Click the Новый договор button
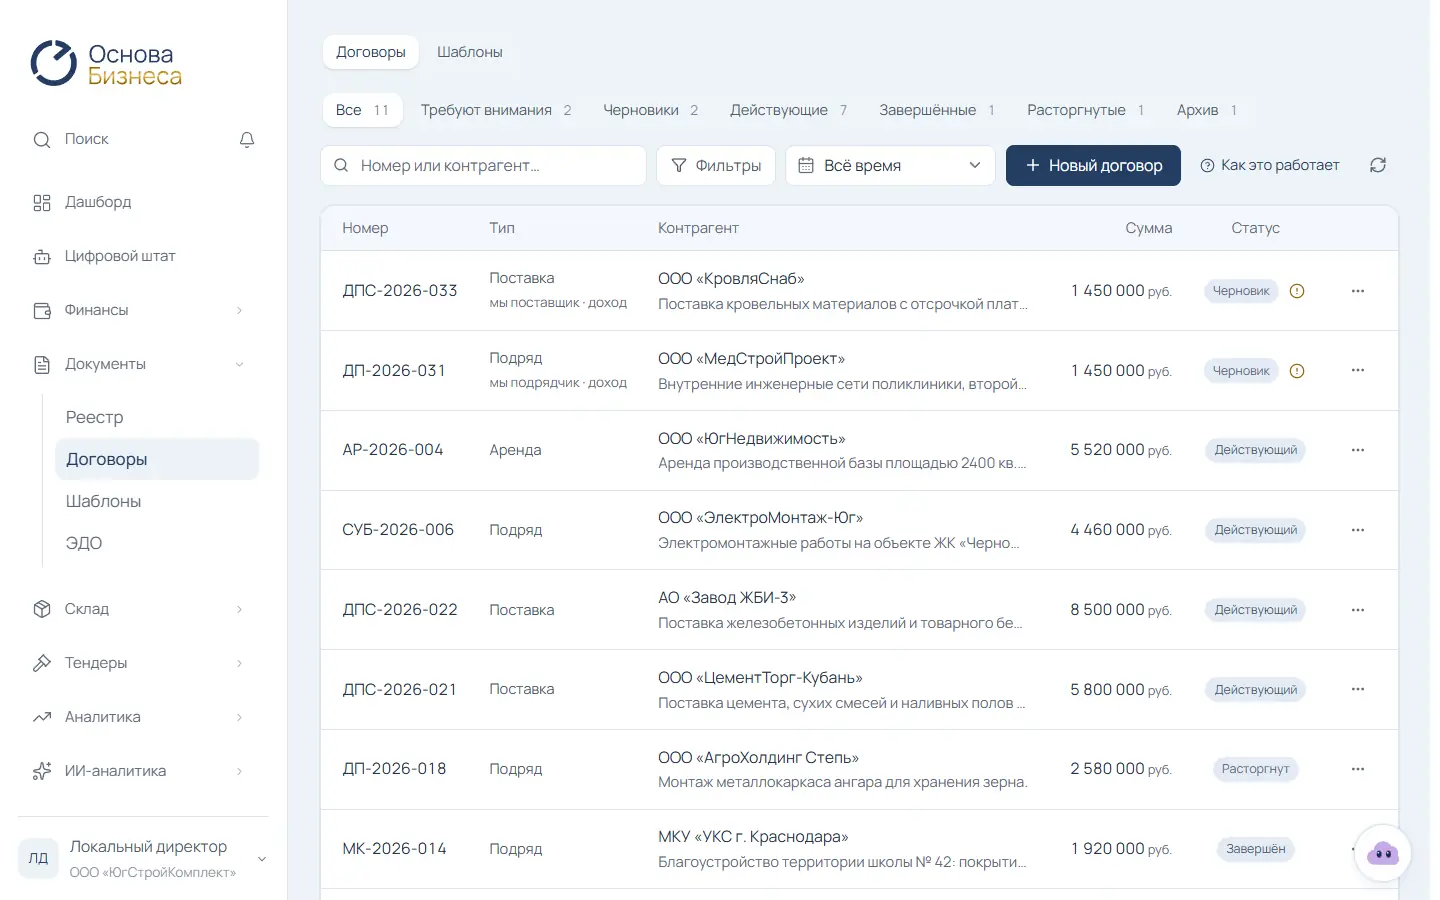 point(1093,165)
